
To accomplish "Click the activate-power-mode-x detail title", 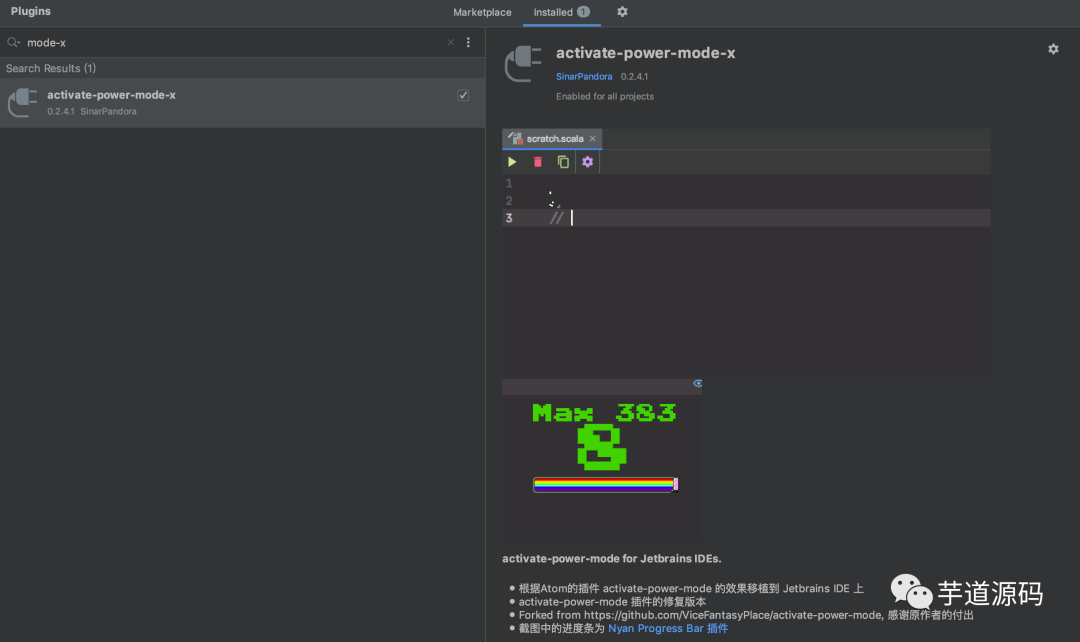I will [645, 53].
